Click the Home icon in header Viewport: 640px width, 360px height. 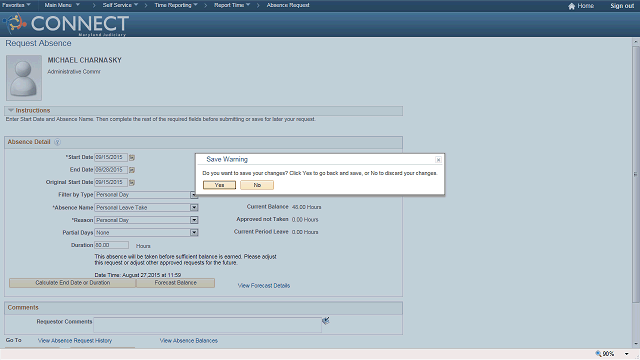click(x=571, y=6)
